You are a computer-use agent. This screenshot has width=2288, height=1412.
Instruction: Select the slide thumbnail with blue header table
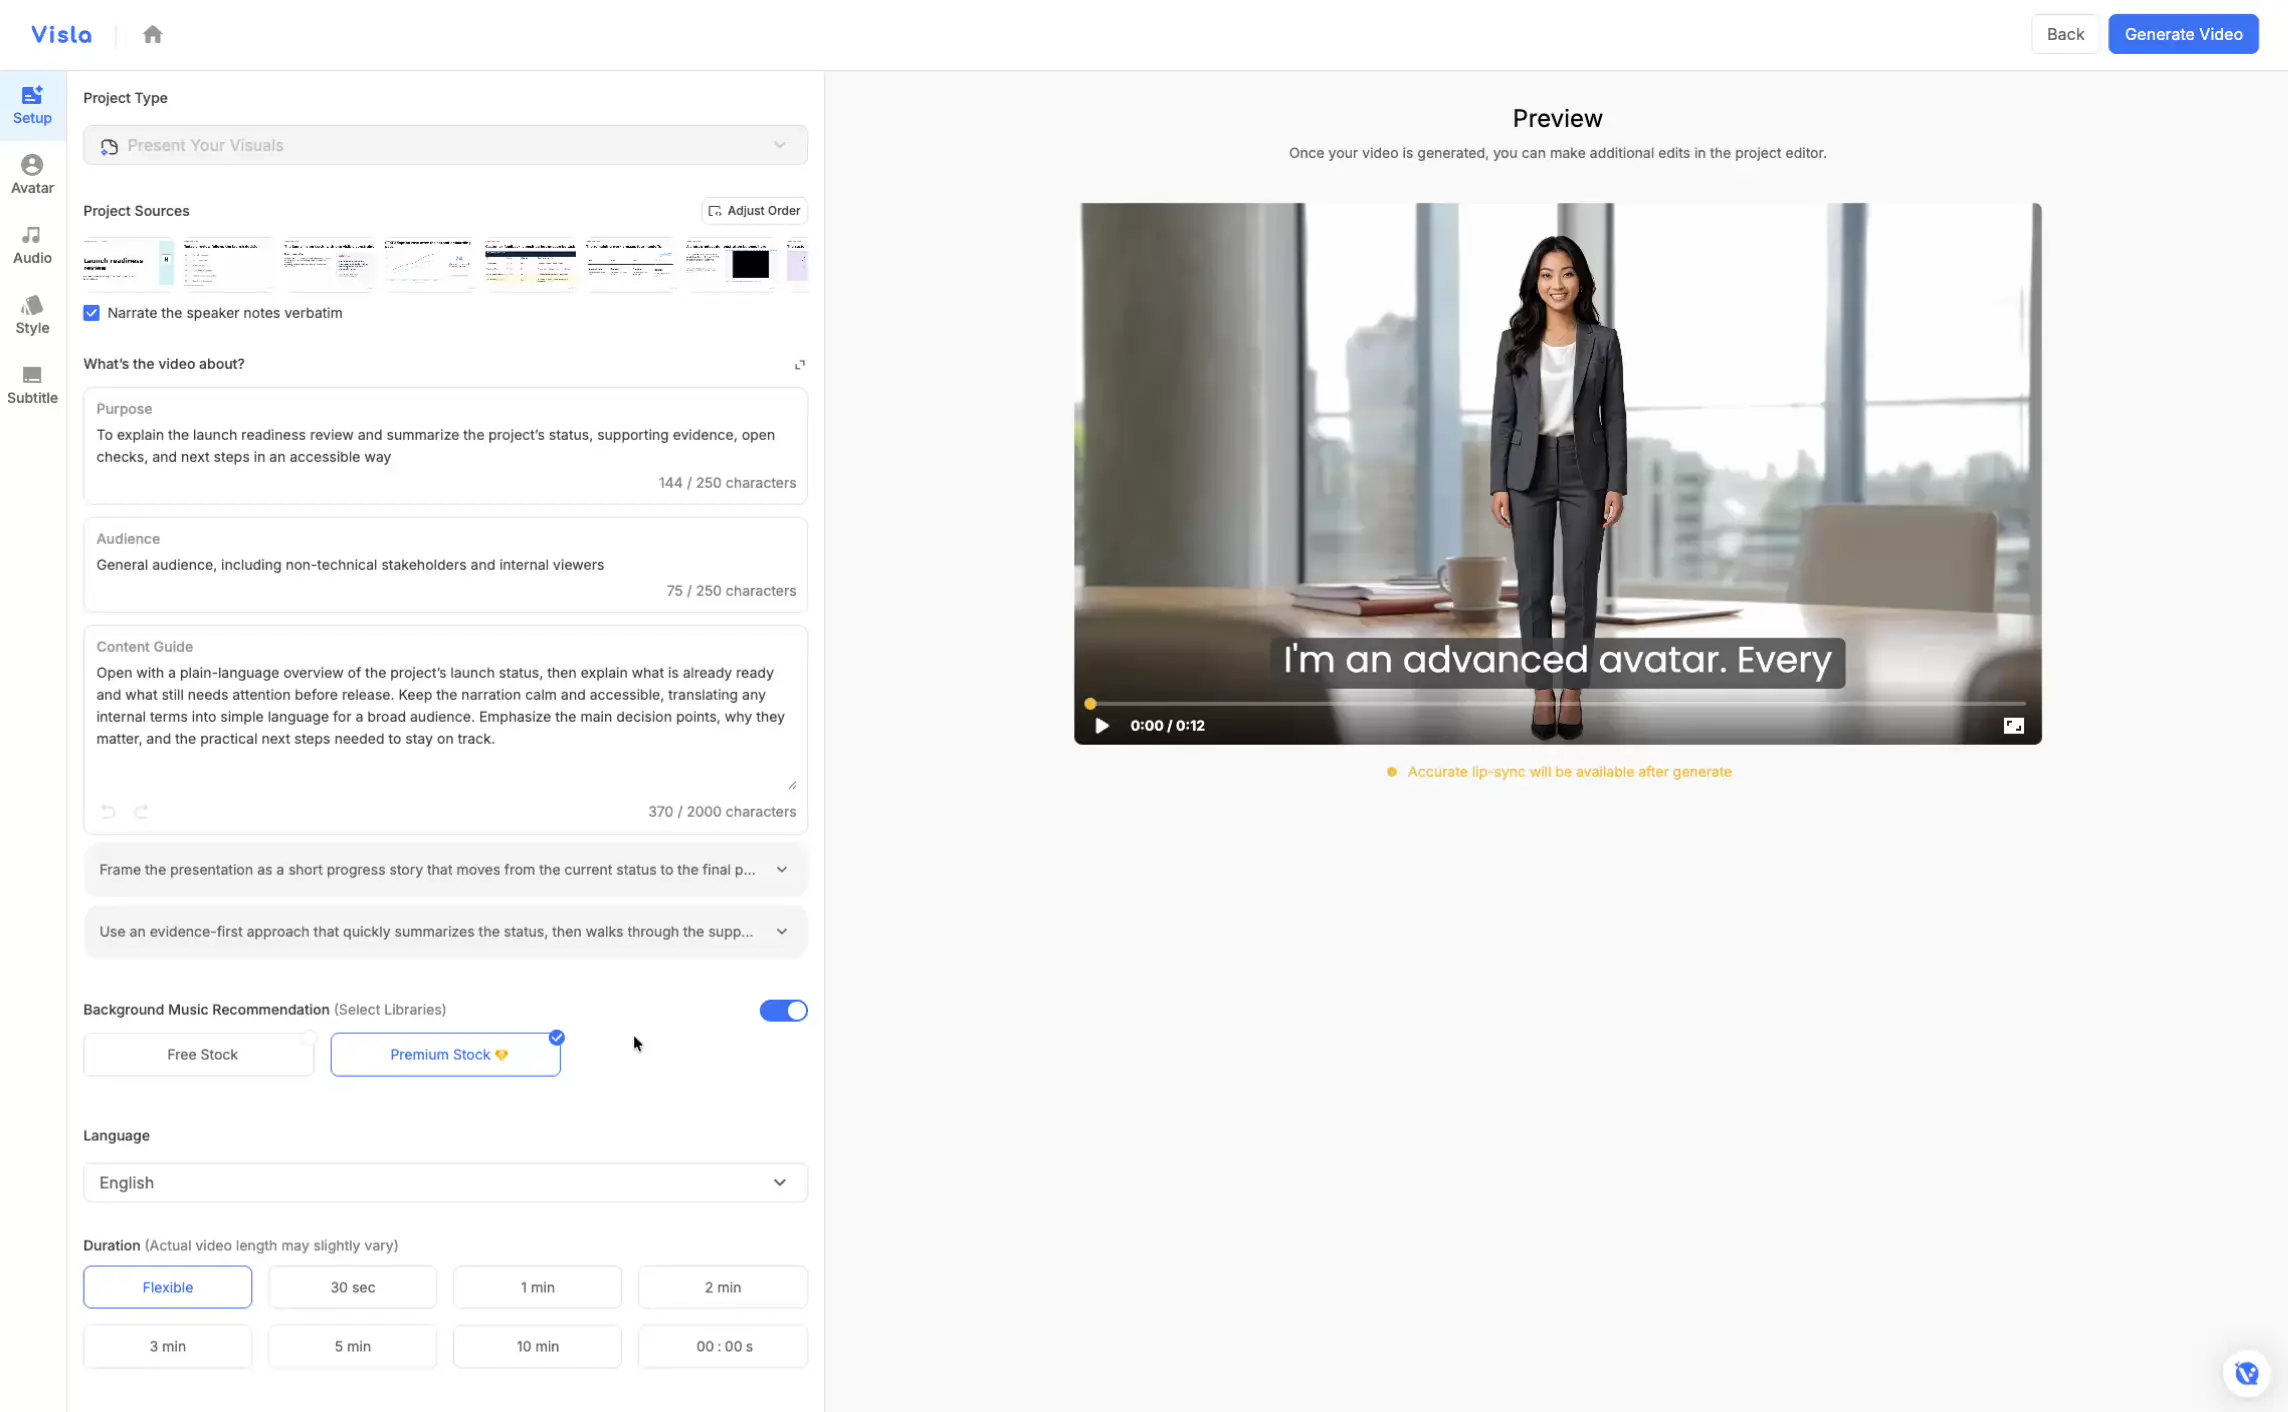coord(530,264)
